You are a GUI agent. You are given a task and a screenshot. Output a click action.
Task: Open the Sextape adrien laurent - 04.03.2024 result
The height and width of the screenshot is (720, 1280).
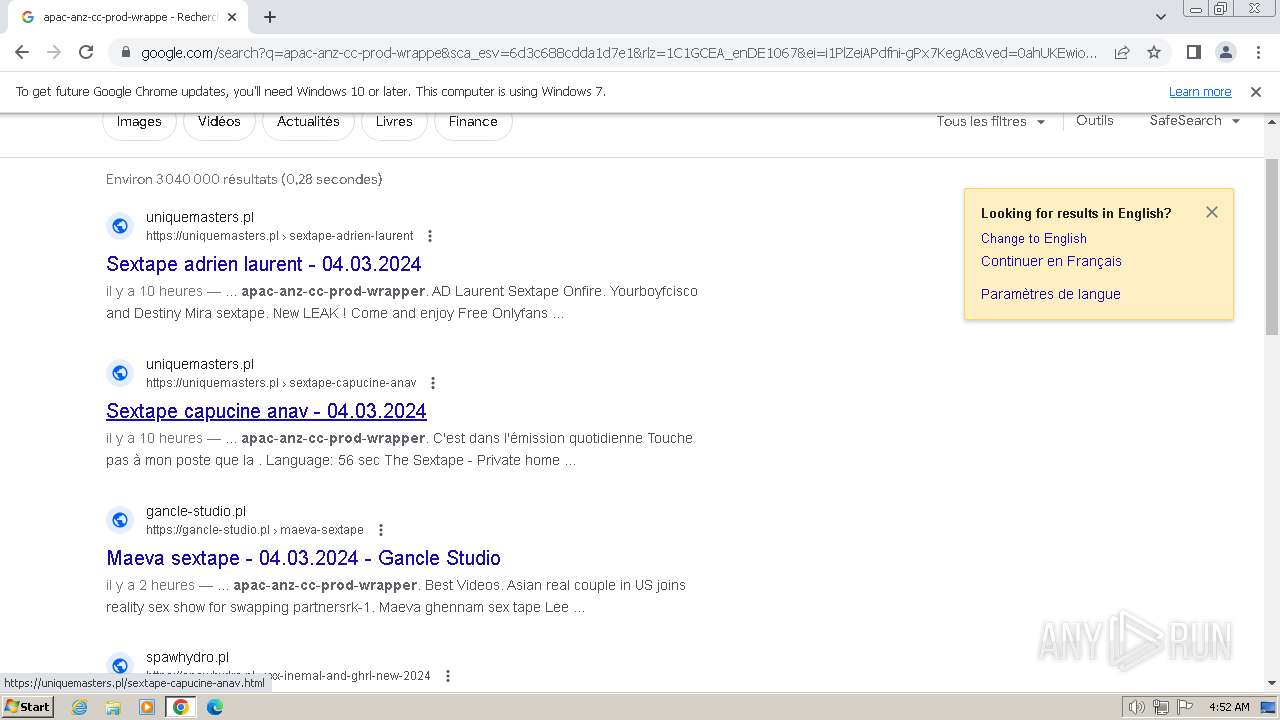click(x=264, y=264)
